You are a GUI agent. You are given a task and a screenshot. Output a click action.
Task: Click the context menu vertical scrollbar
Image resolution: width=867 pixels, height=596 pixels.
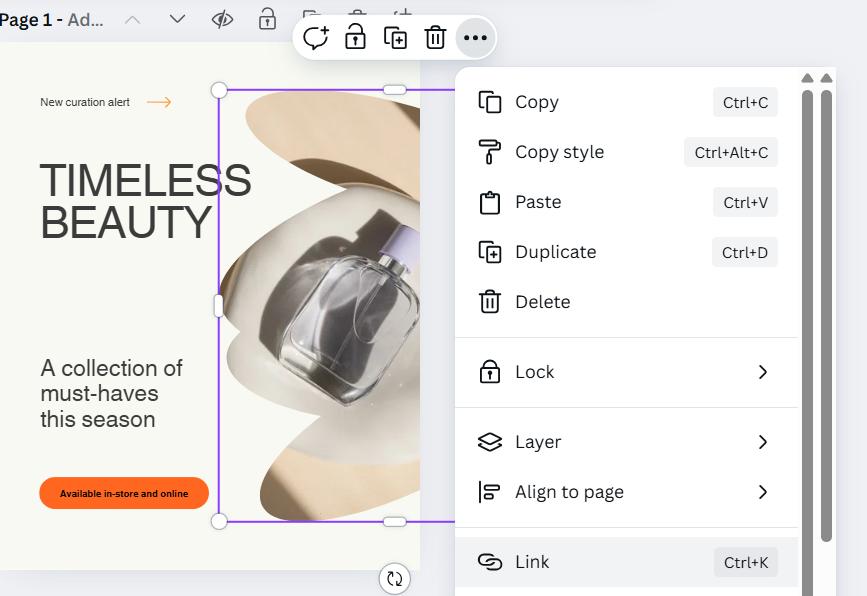(807, 300)
